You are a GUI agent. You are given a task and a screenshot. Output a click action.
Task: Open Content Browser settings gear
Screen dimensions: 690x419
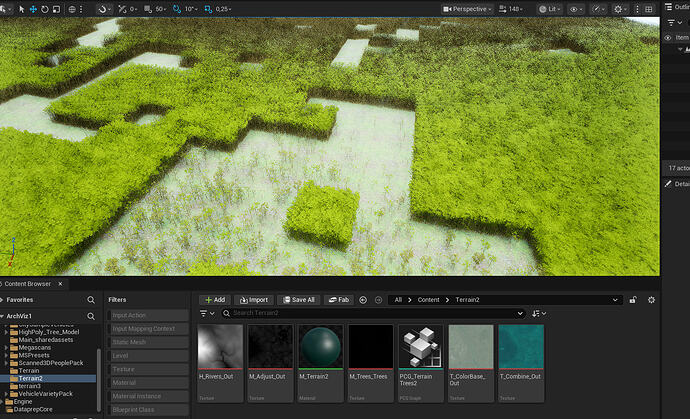point(651,300)
